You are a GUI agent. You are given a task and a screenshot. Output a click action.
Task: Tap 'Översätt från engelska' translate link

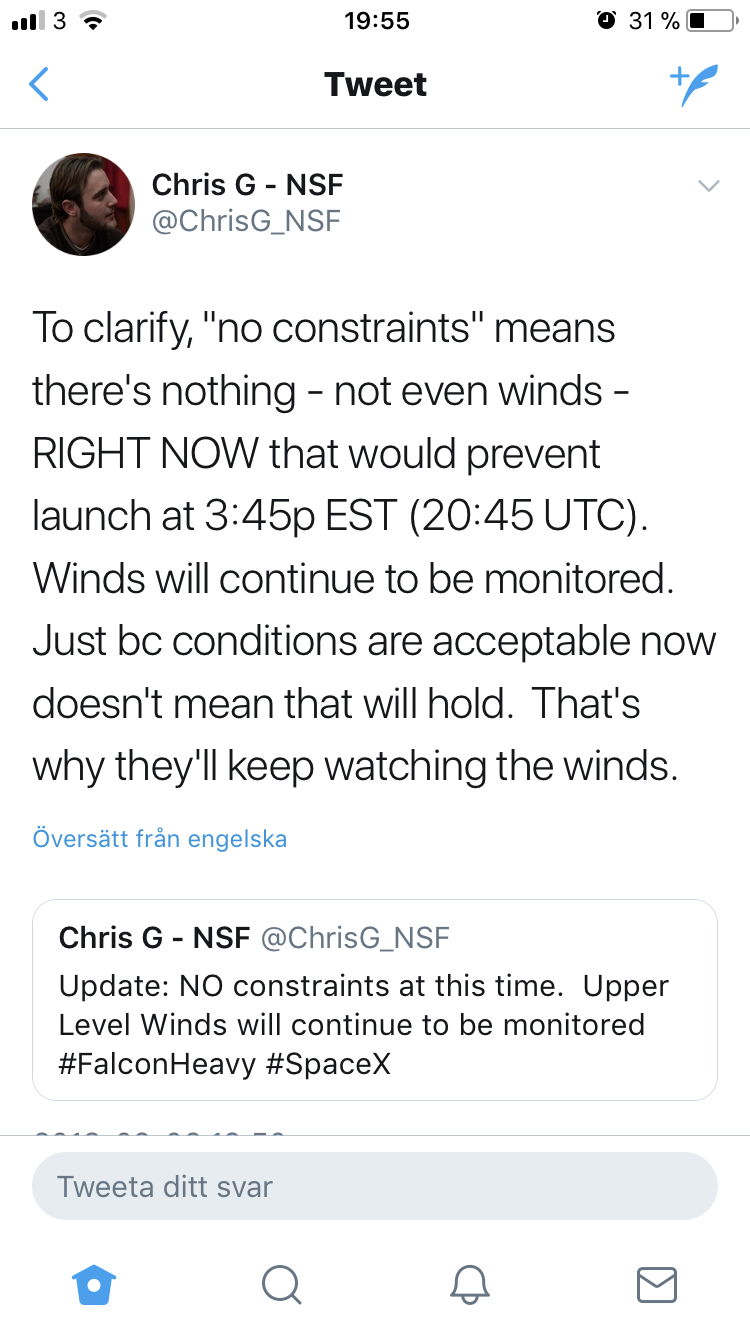point(160,838)
